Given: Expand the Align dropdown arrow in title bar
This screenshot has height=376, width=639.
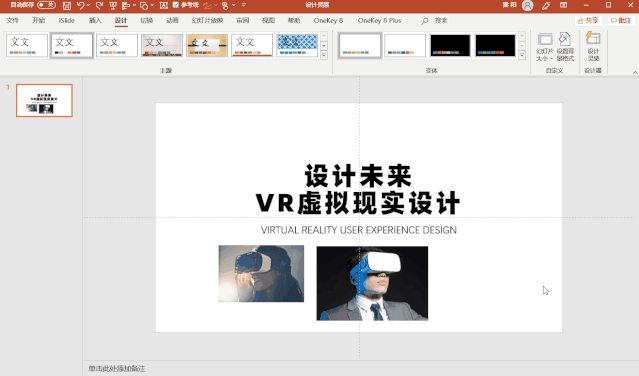Looking at the screenshot, I should (x=134, y=5).
